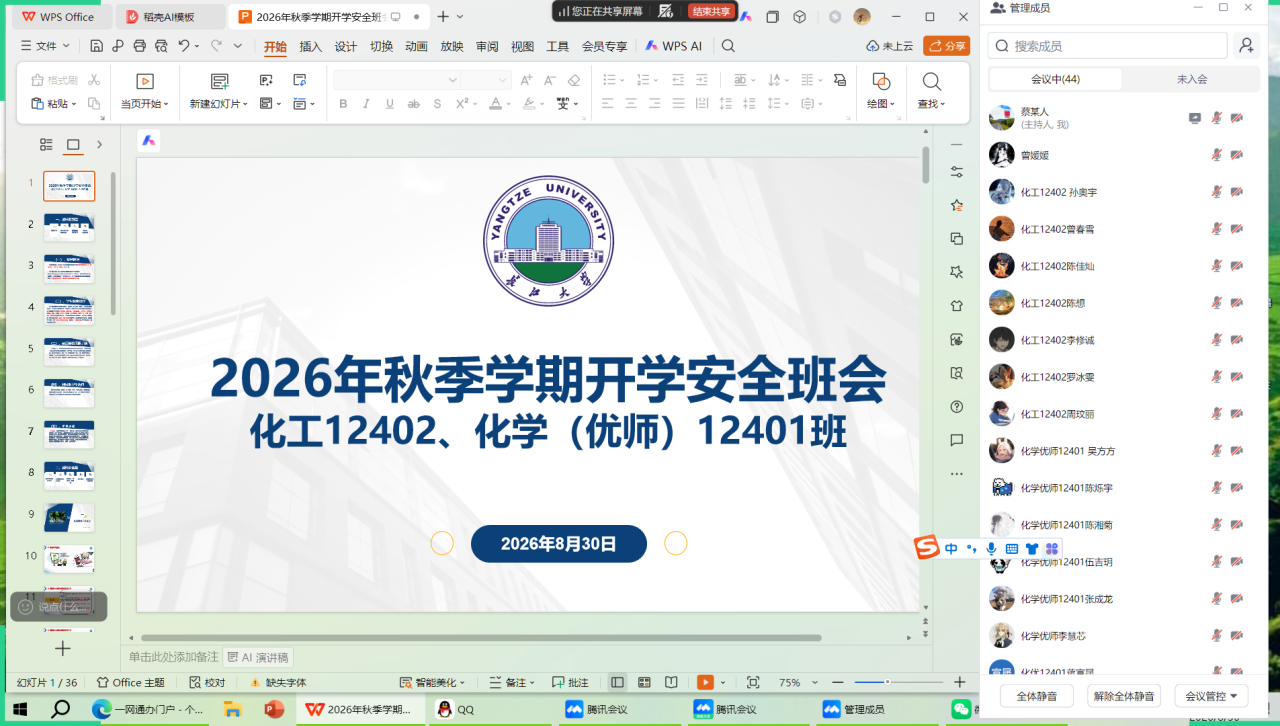Switch to normal view in status bar

[x=618, y=682]
